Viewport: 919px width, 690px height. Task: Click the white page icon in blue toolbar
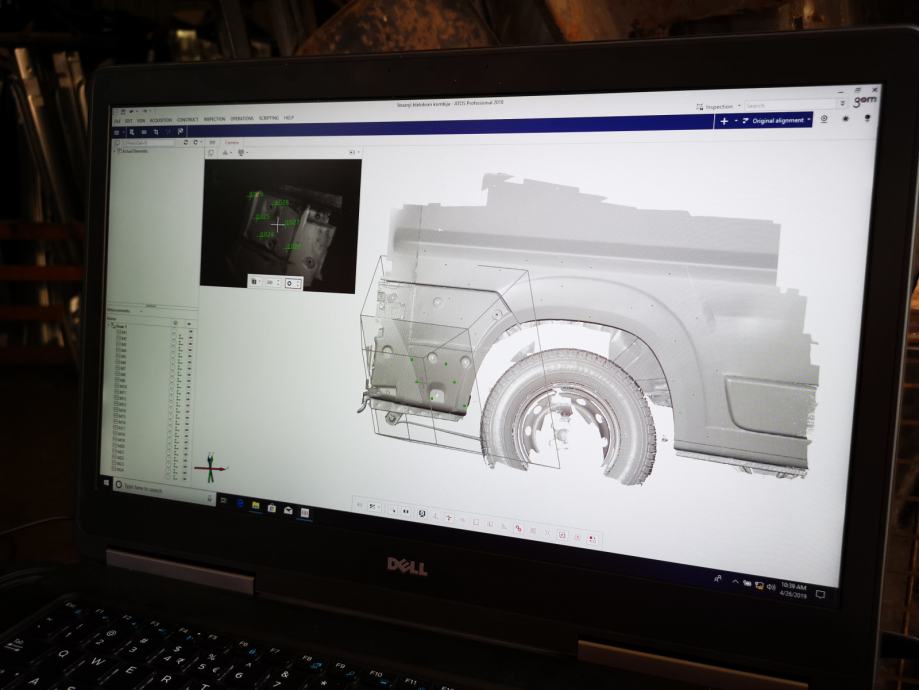181,131
